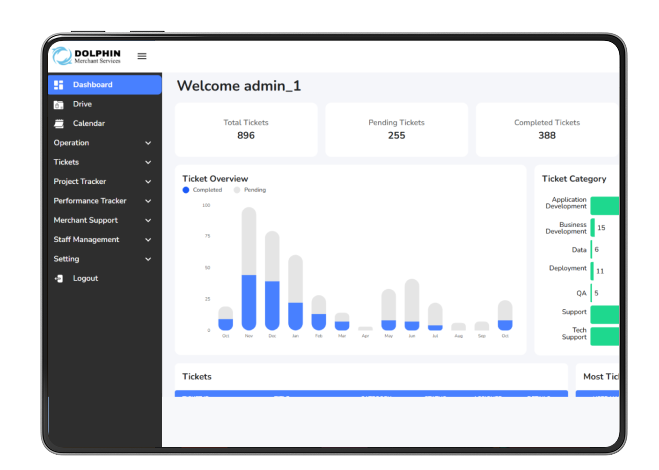Open the Pending Tickets summary card
The height and width of the screenshot is (470, 659).
tap(396, 129)
